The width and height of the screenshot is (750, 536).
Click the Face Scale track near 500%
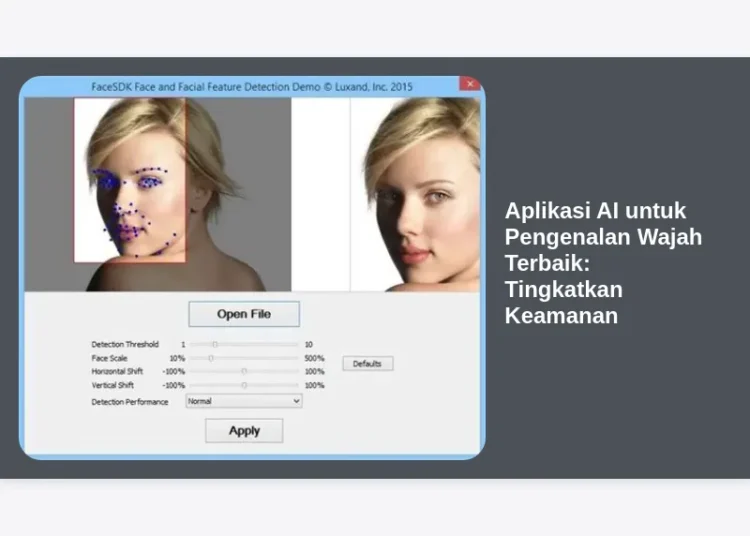[292, 357]
